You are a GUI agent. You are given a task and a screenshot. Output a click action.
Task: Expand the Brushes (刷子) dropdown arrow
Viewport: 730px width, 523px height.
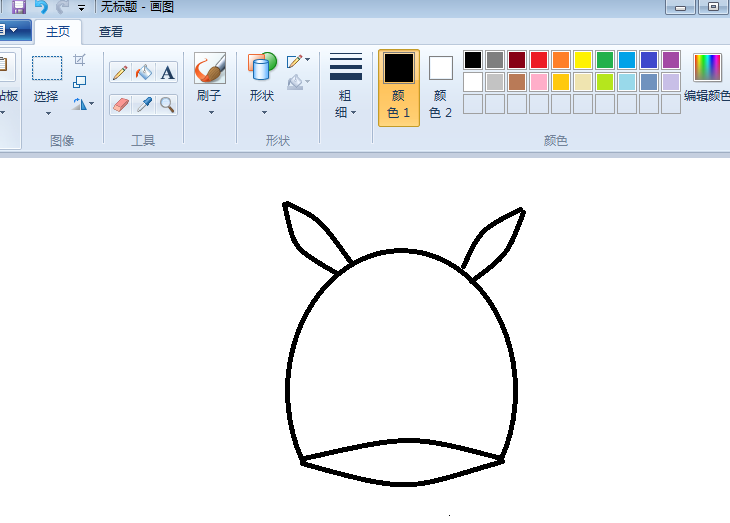point(211,112)
